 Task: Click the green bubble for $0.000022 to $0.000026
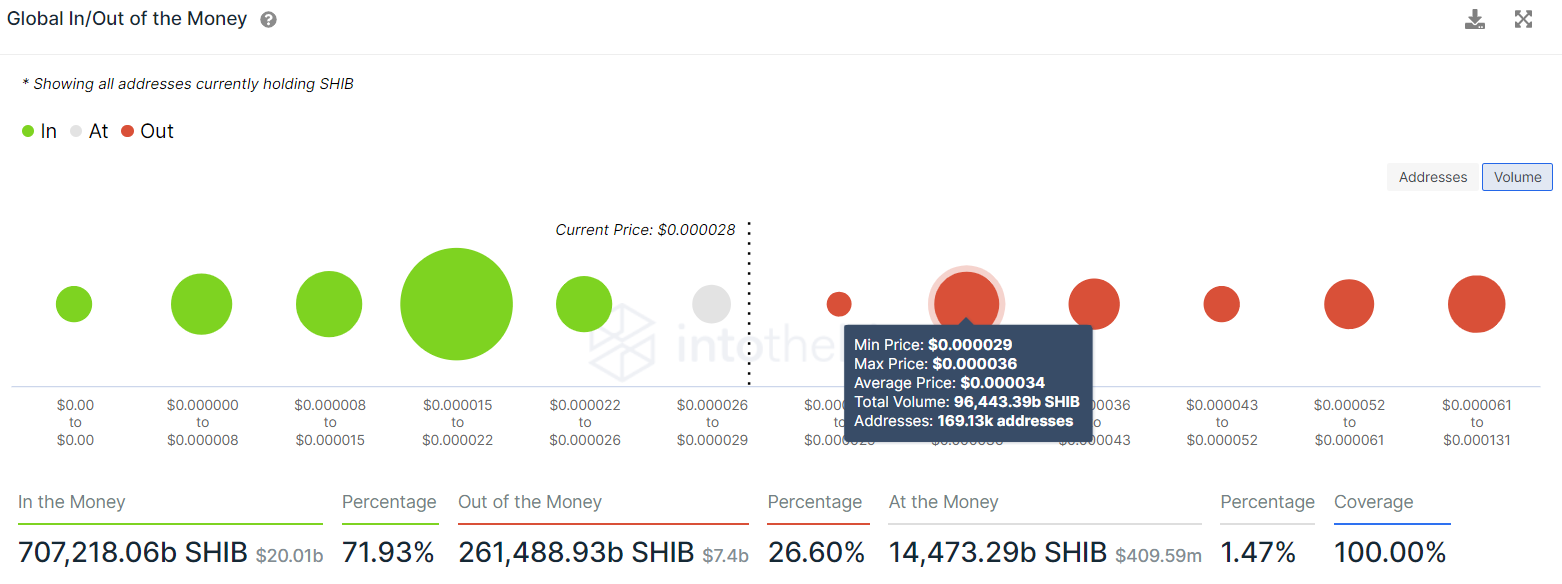coord(584,304)
